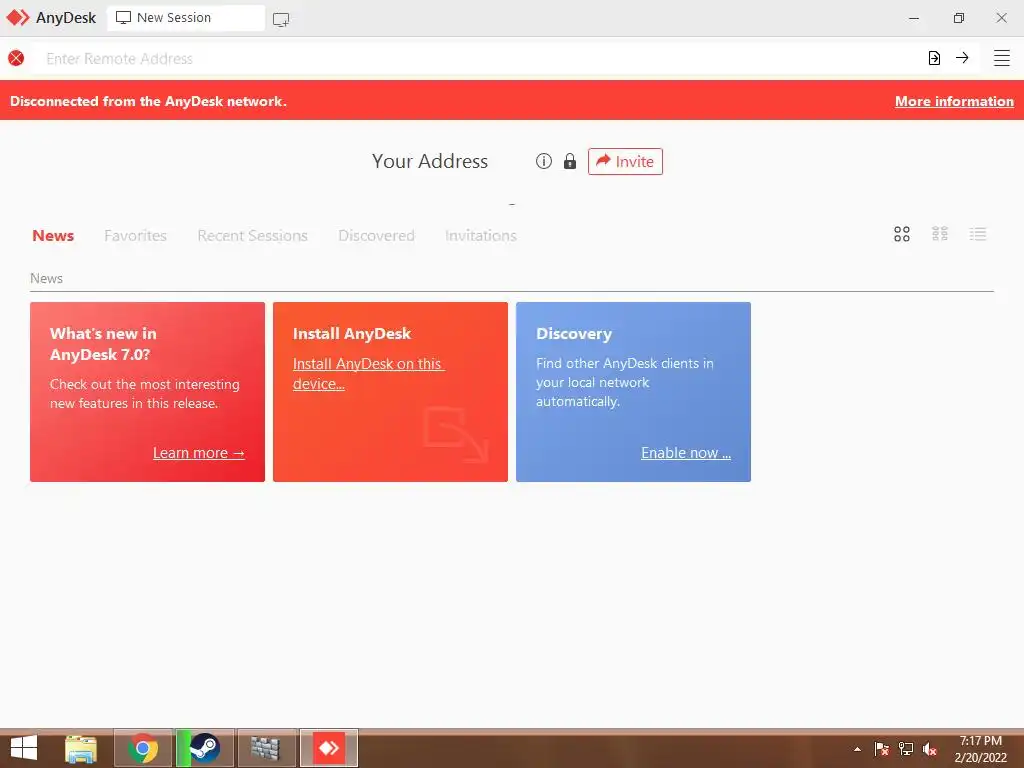Click the What's new in AnyDesk 7.0 card
The image size is (1024, 768).
point(148,392)
